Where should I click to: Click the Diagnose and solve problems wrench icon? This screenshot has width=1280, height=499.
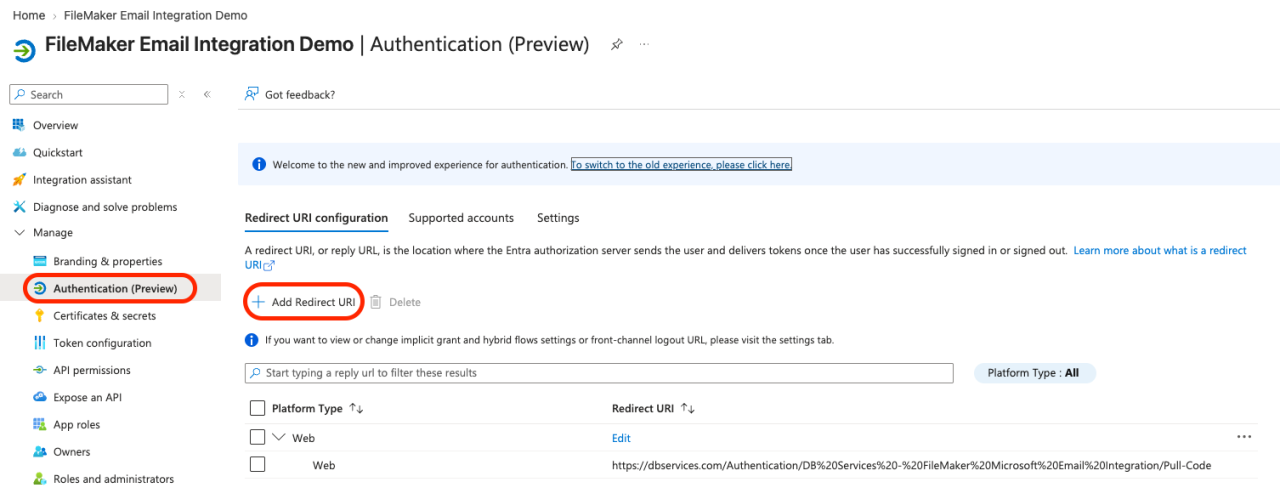point(18,207)
